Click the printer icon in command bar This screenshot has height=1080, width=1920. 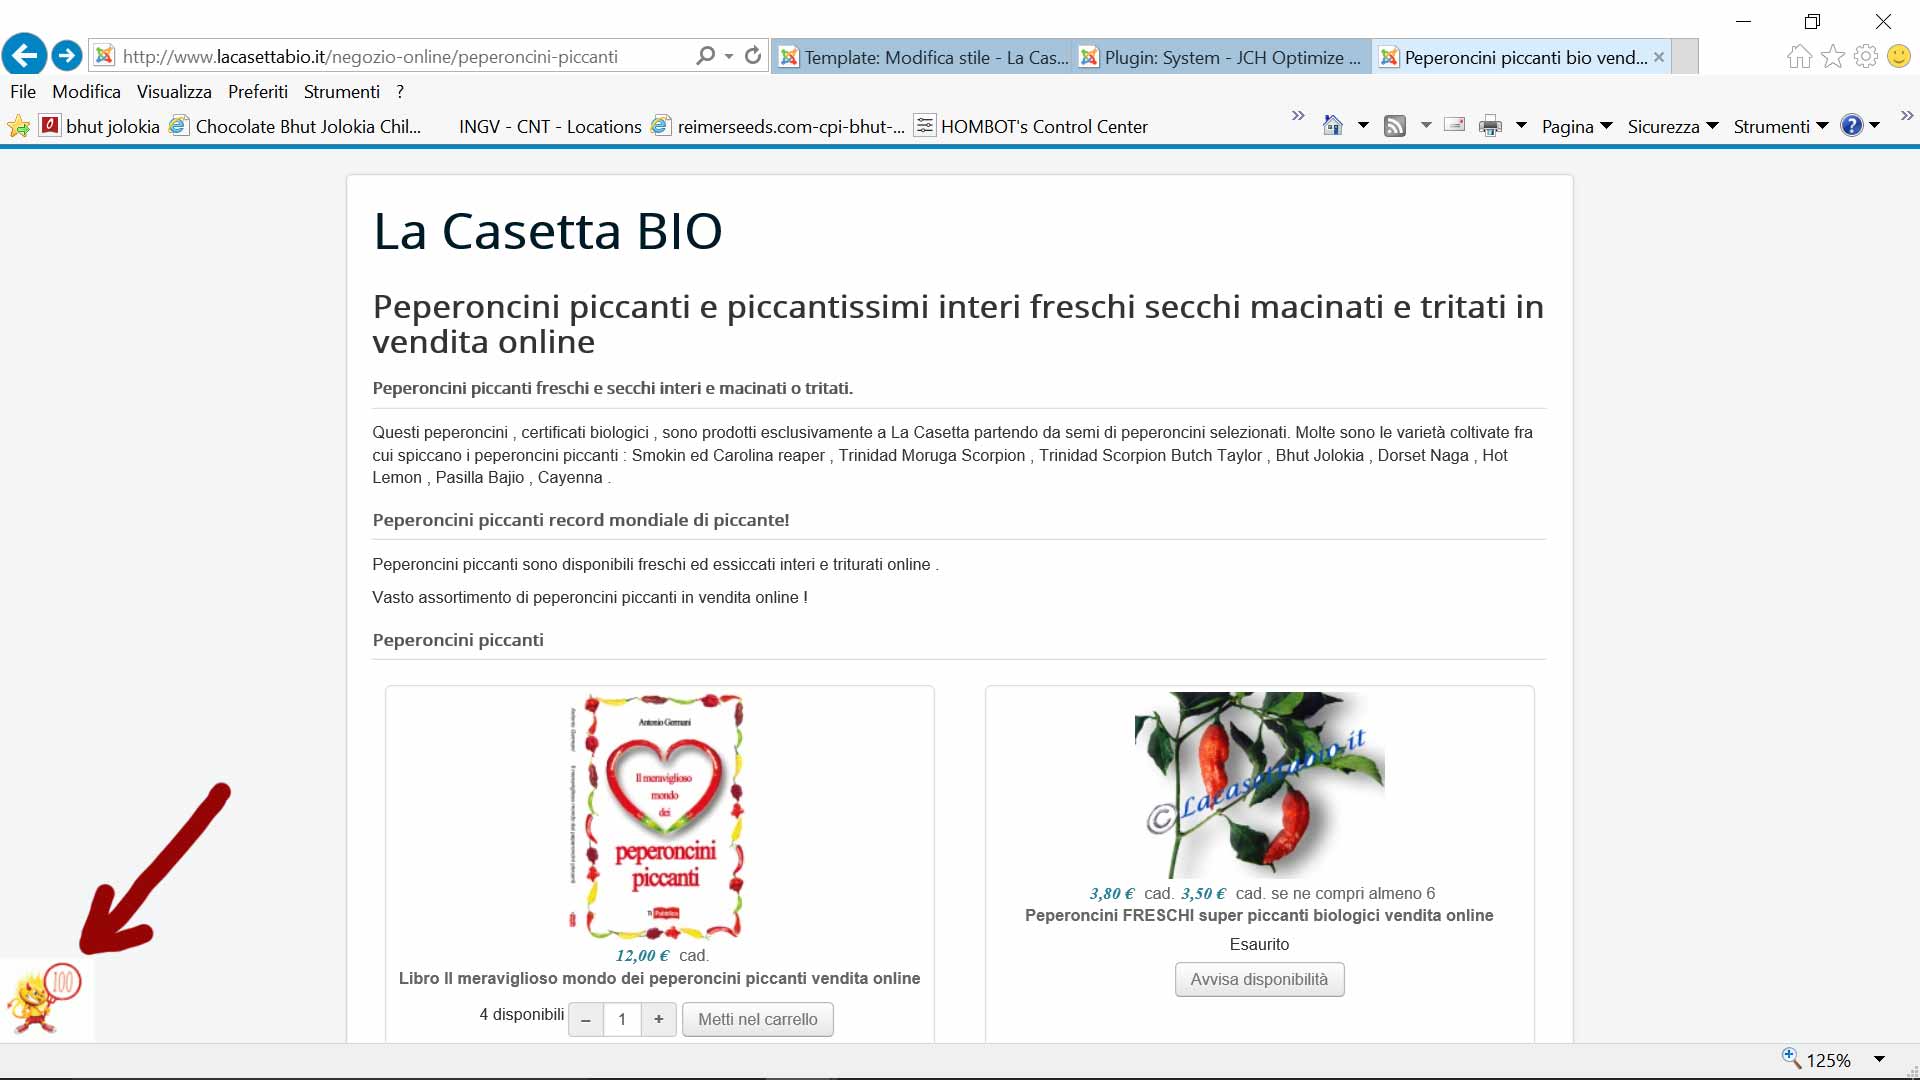click(x=1490, y=126)
